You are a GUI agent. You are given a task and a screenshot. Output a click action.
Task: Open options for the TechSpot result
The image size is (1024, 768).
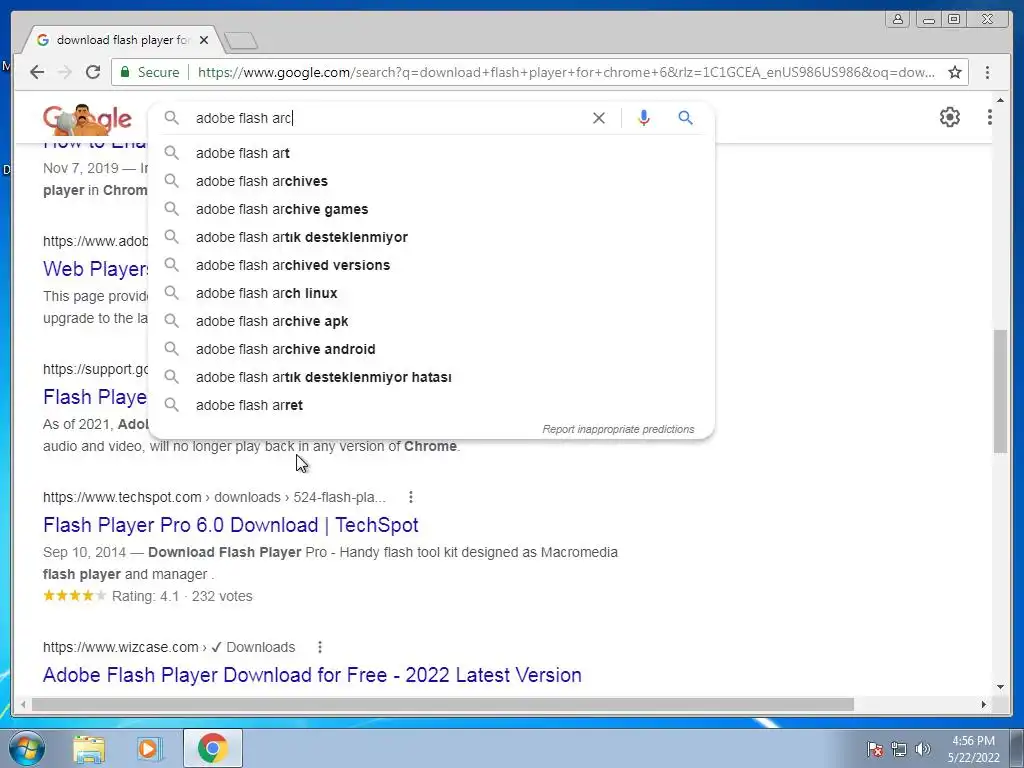click(411, 498)
